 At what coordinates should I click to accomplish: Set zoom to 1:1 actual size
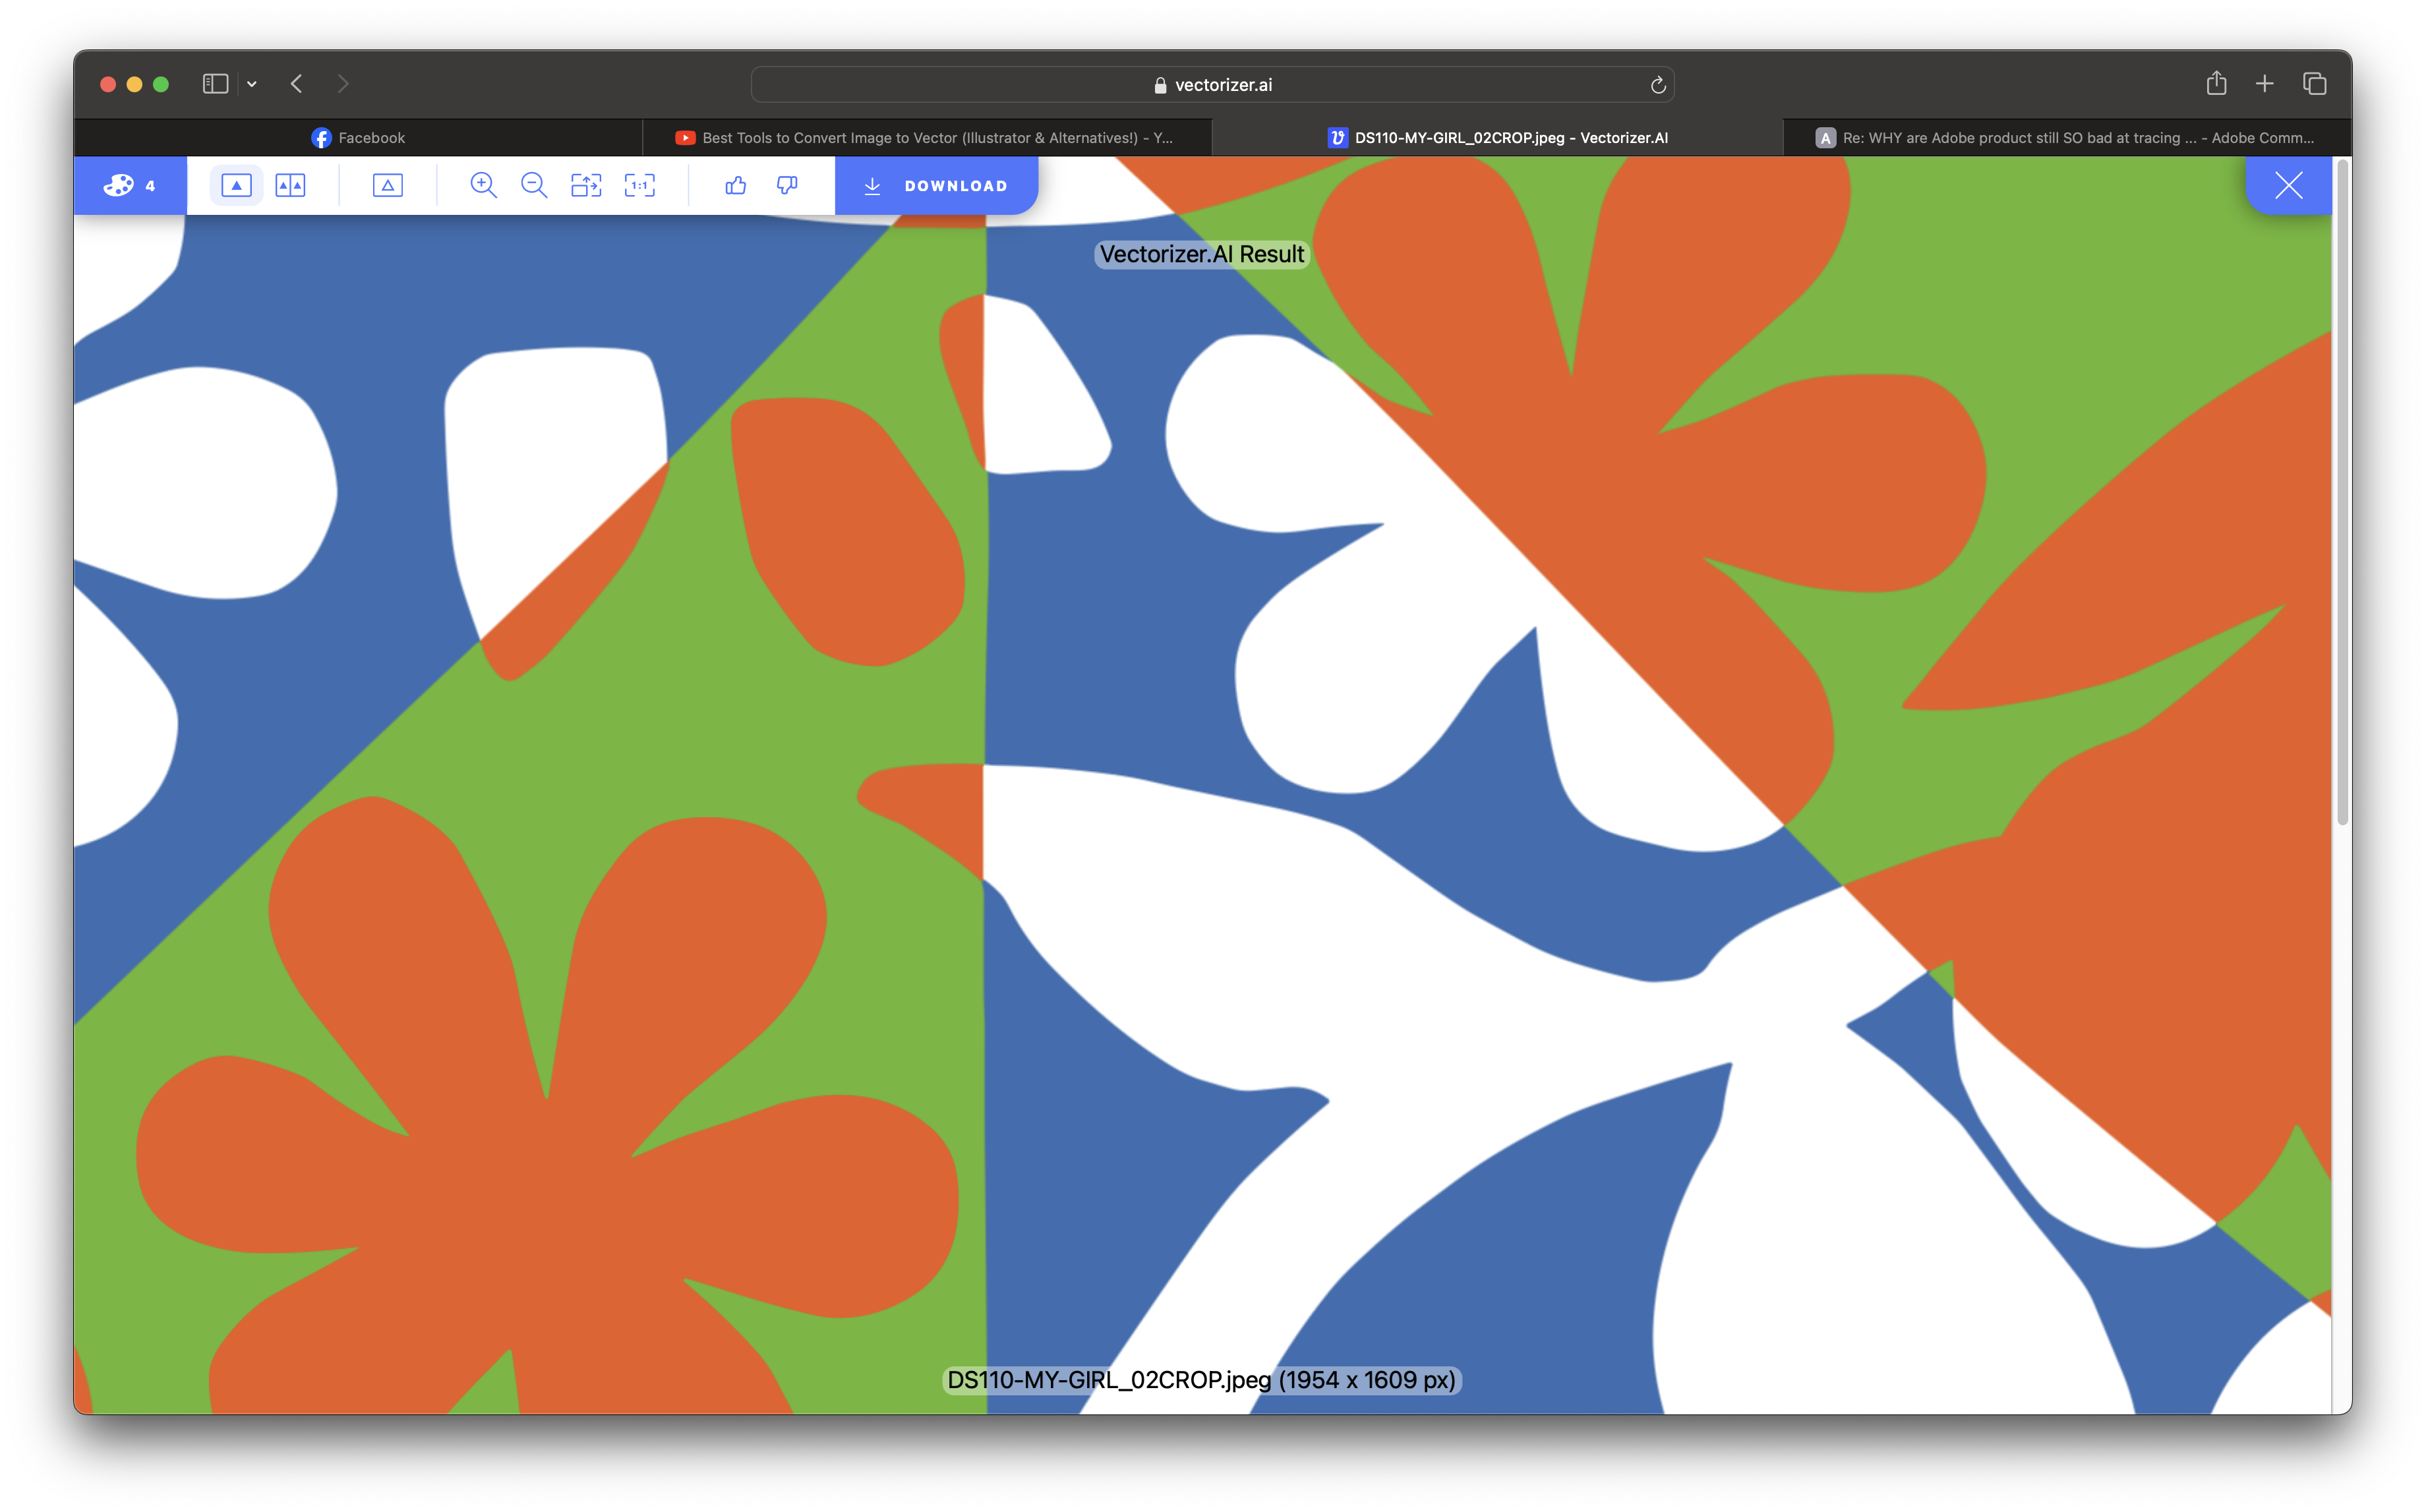(x=639, y=185)
